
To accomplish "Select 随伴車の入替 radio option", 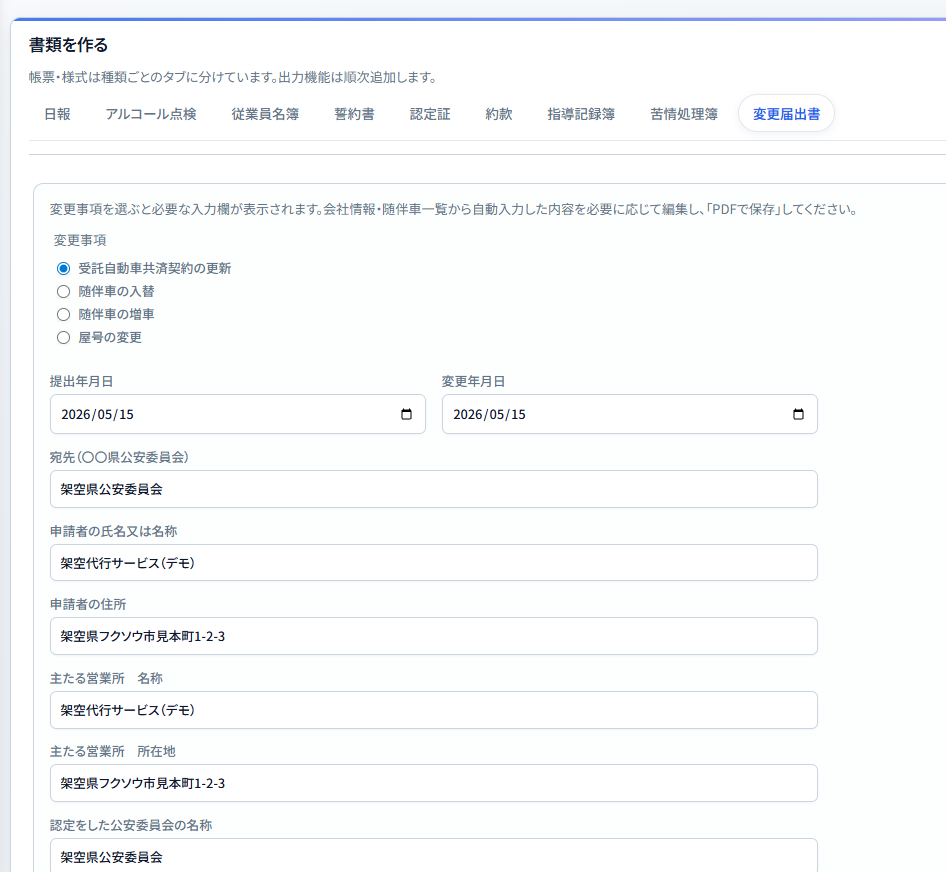I will [x=63, y=291].
